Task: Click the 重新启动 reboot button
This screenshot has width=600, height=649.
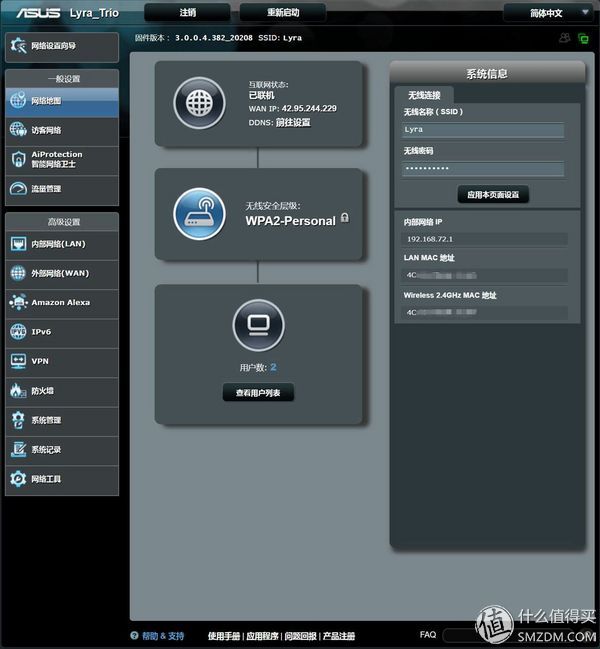Action: click(283, 12)
